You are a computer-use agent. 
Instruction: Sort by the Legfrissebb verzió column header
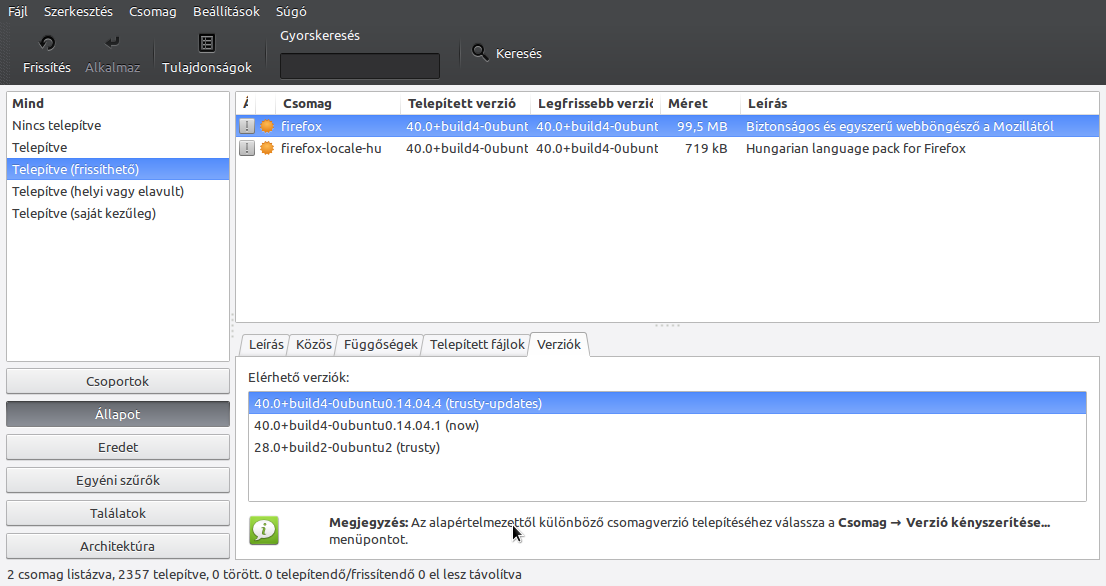click(595, 104)
